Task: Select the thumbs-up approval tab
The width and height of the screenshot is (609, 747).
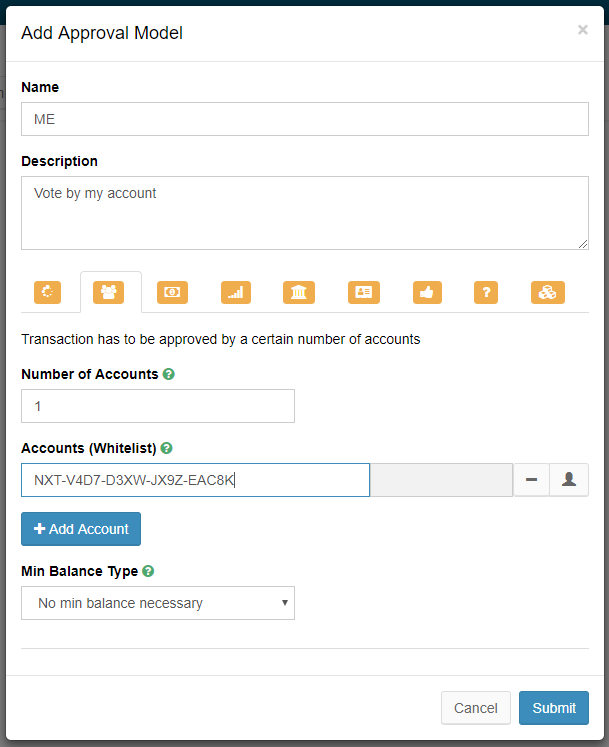Action: (427, 292)
